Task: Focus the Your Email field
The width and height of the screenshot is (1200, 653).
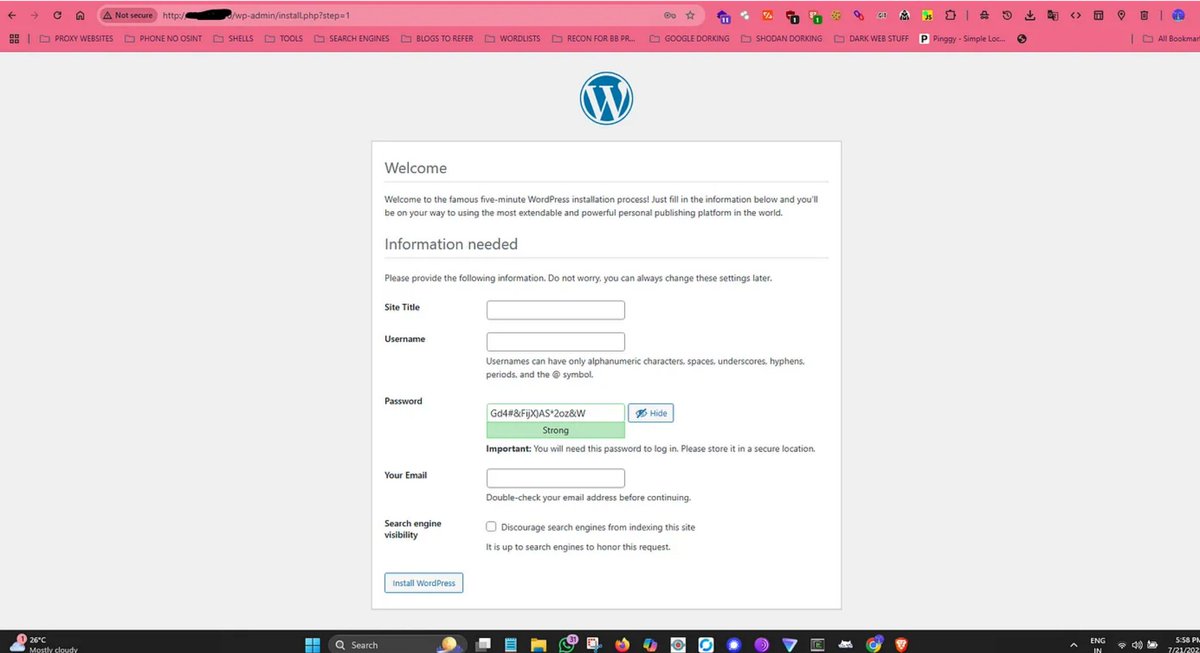Action: pos(555,478)
